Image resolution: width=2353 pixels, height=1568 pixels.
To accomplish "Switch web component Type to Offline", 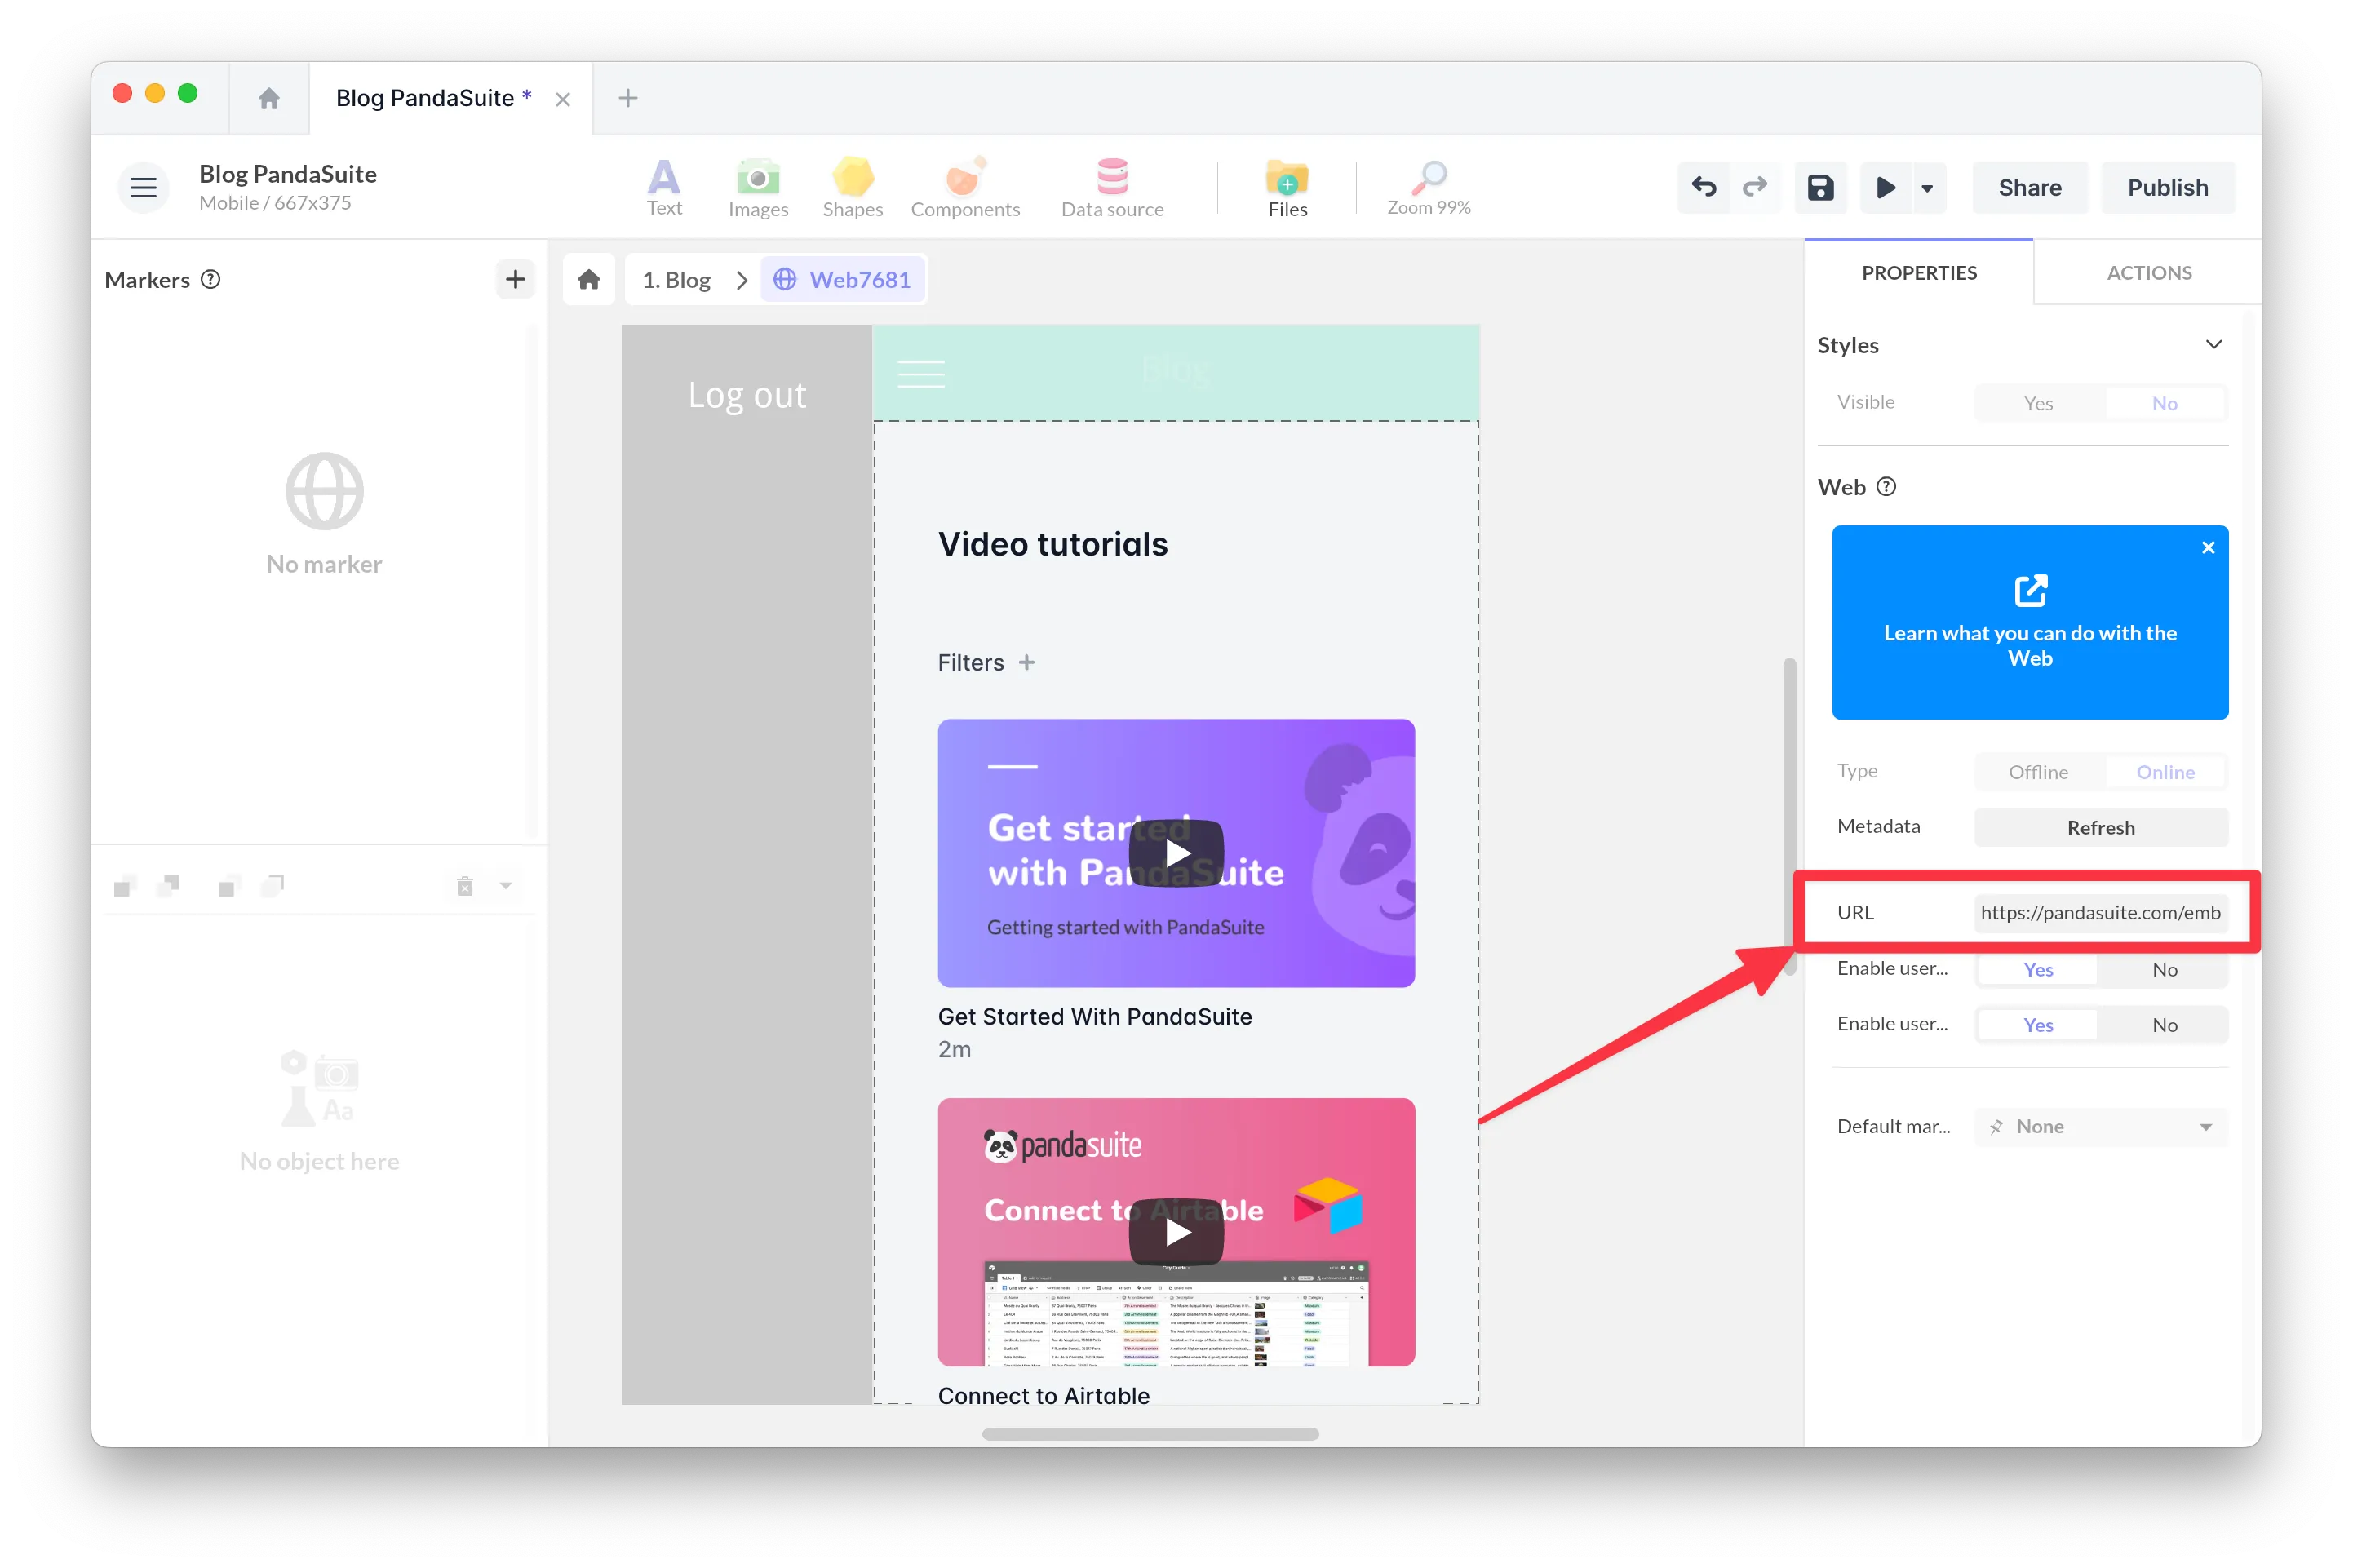I will [2037, 772].
